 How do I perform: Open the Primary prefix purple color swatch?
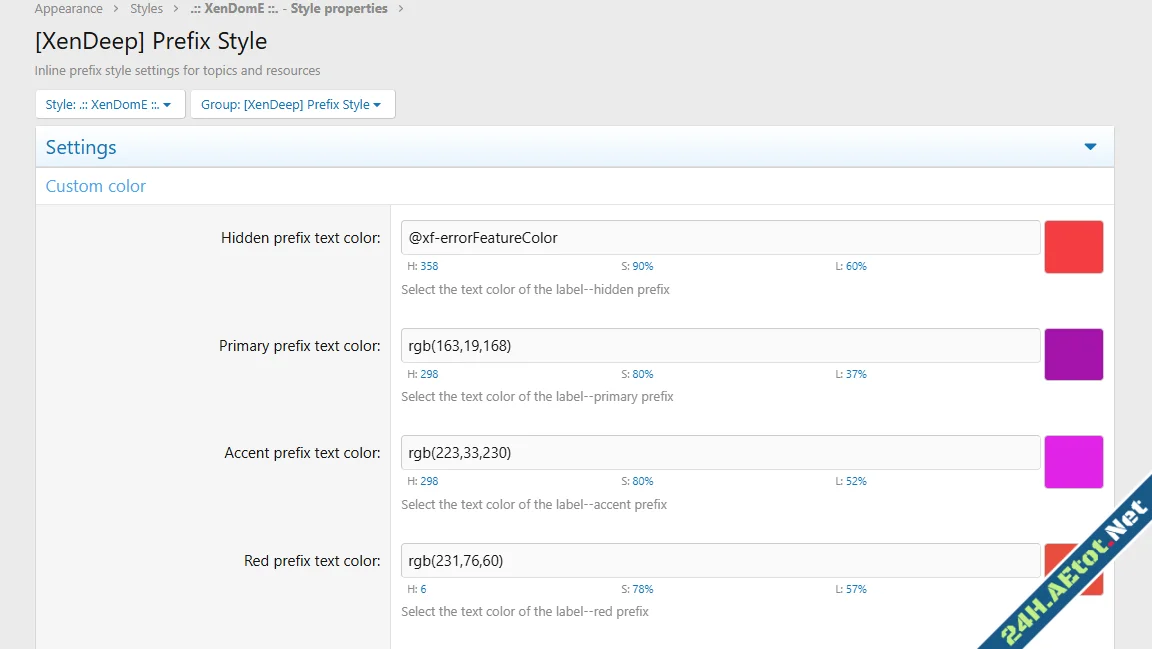coord(1073,355)
